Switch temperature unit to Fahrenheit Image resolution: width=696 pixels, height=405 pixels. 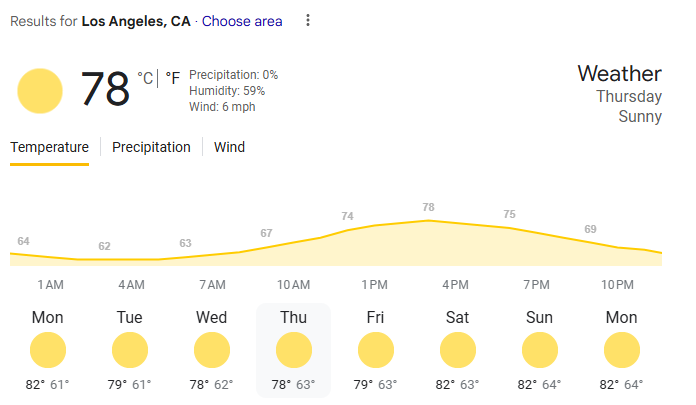click(173, 77)
